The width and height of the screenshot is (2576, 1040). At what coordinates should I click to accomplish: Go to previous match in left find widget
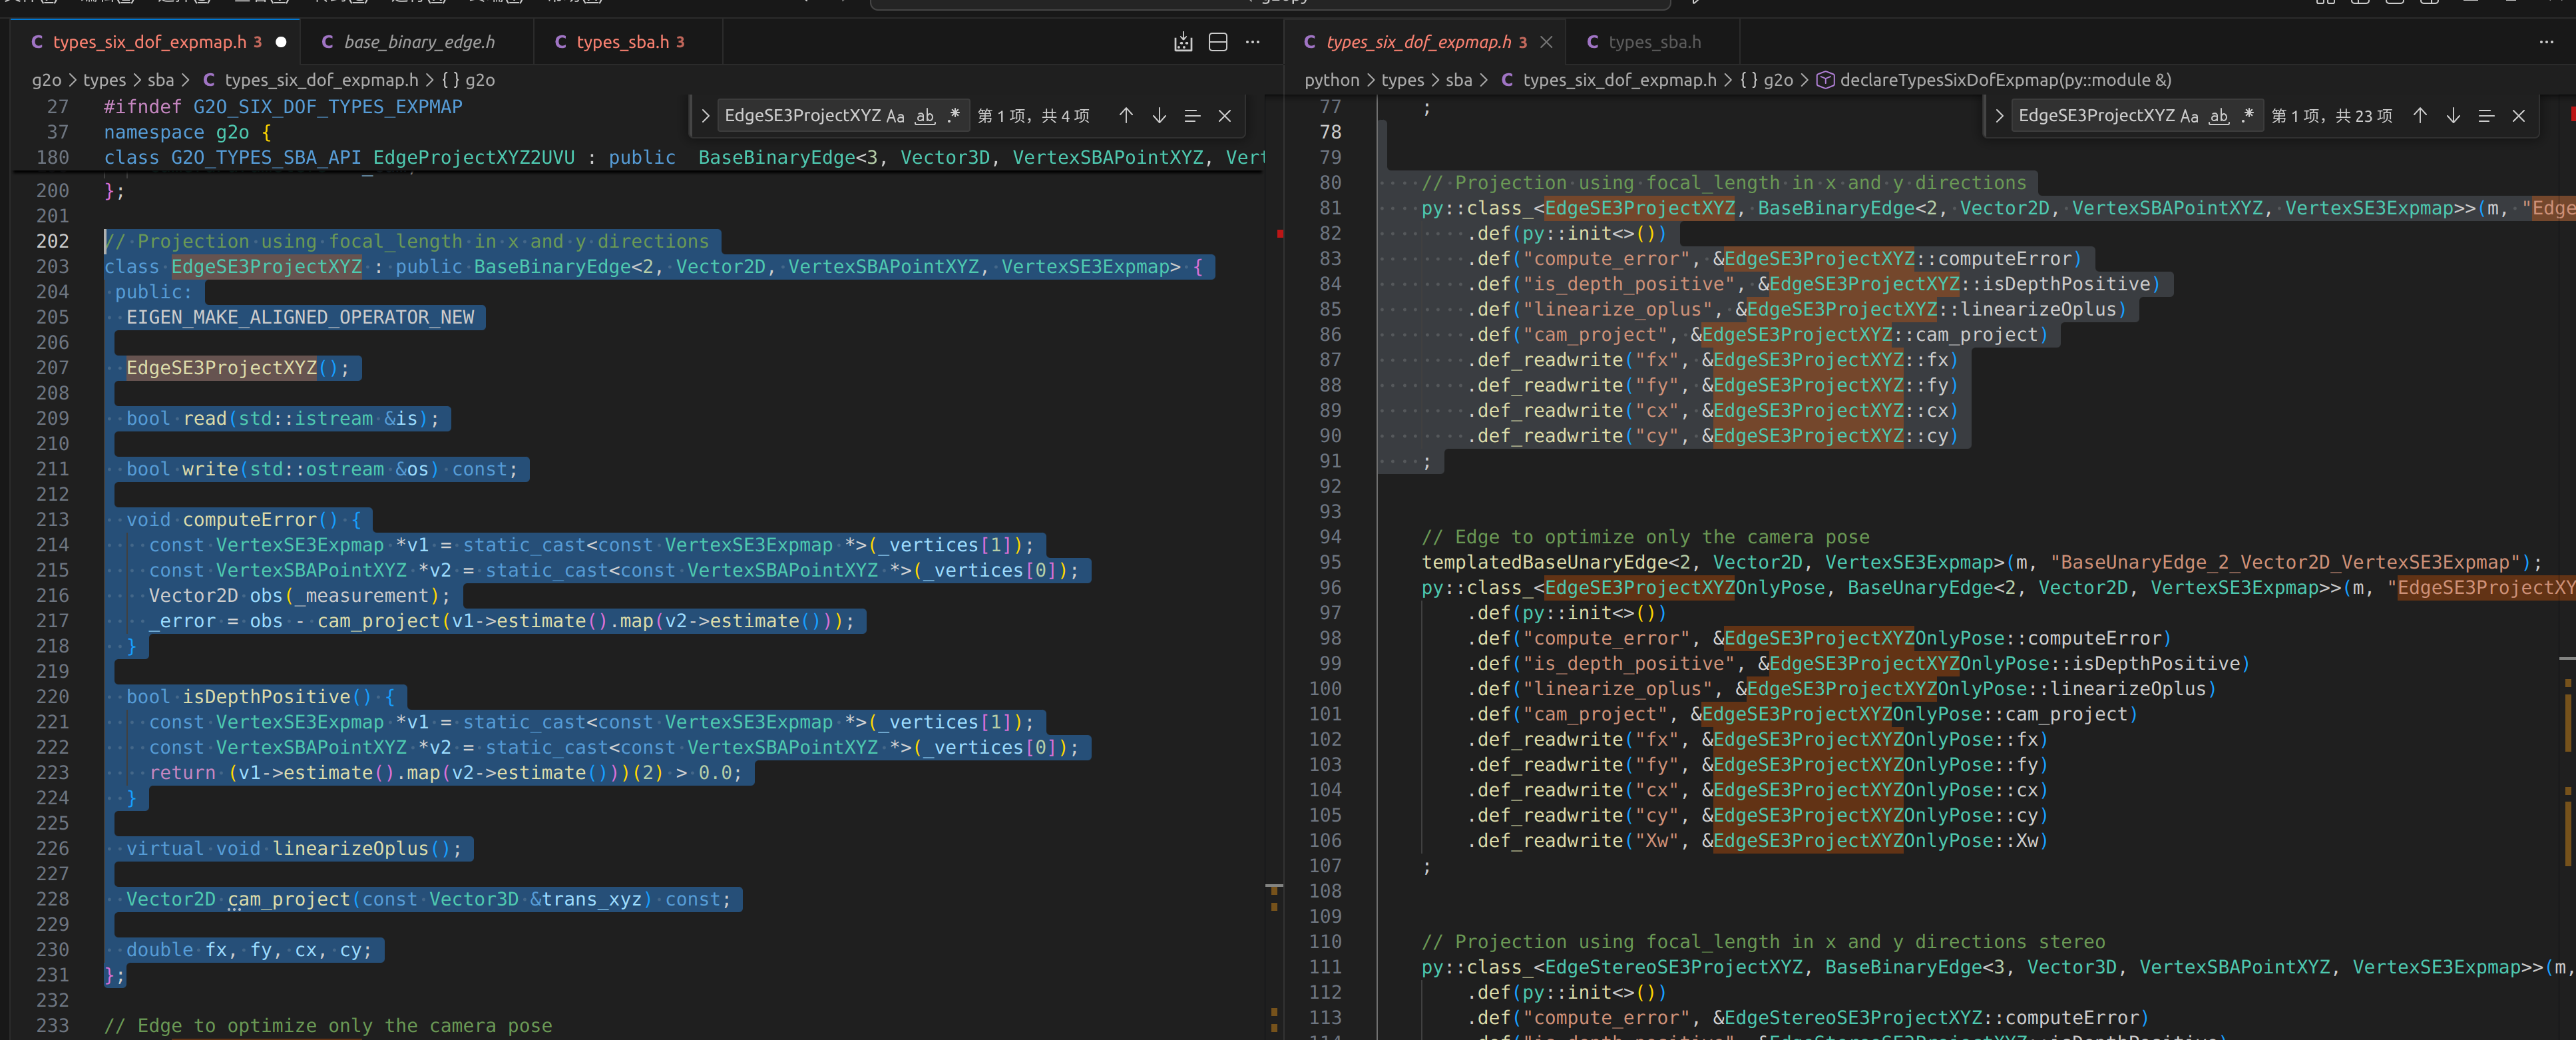point(1125,116)
